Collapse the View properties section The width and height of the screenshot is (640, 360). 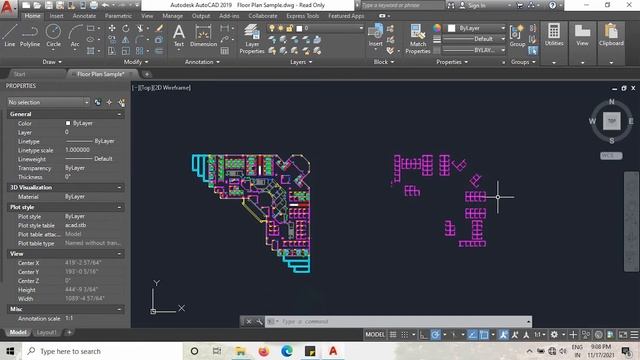pos(119,254)
